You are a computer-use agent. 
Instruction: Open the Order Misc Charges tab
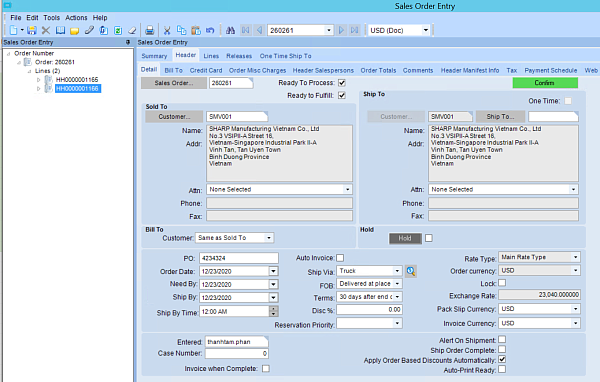258,70
